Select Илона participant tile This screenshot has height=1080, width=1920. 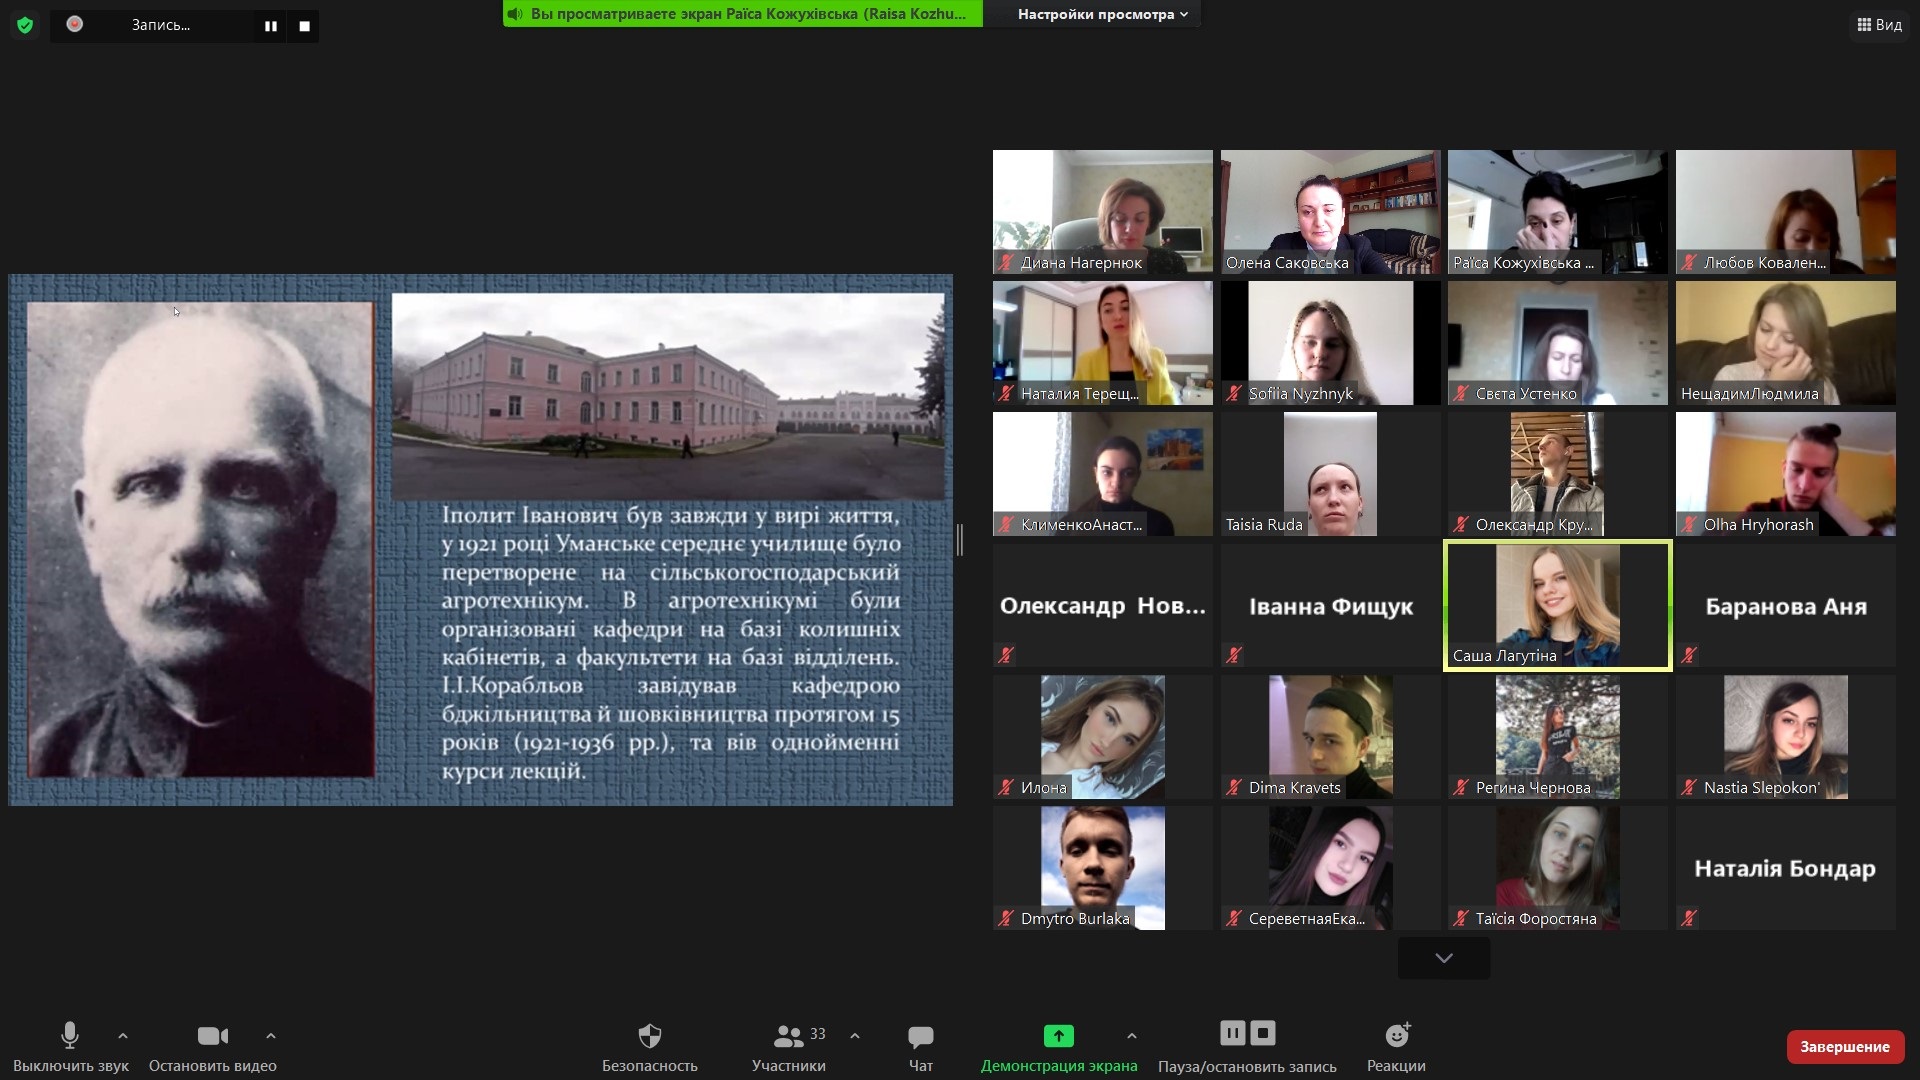coord(1103,737)
